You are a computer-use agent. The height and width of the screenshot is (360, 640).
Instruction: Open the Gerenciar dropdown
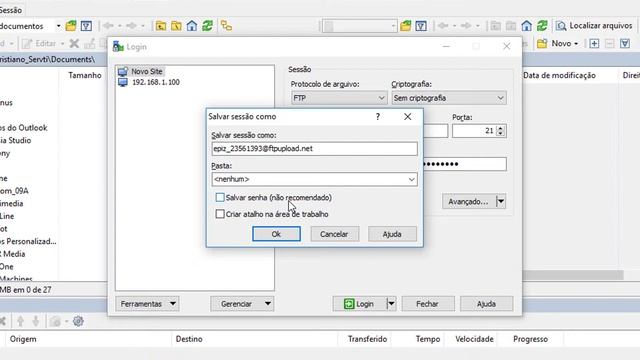(x=242, y=304)
